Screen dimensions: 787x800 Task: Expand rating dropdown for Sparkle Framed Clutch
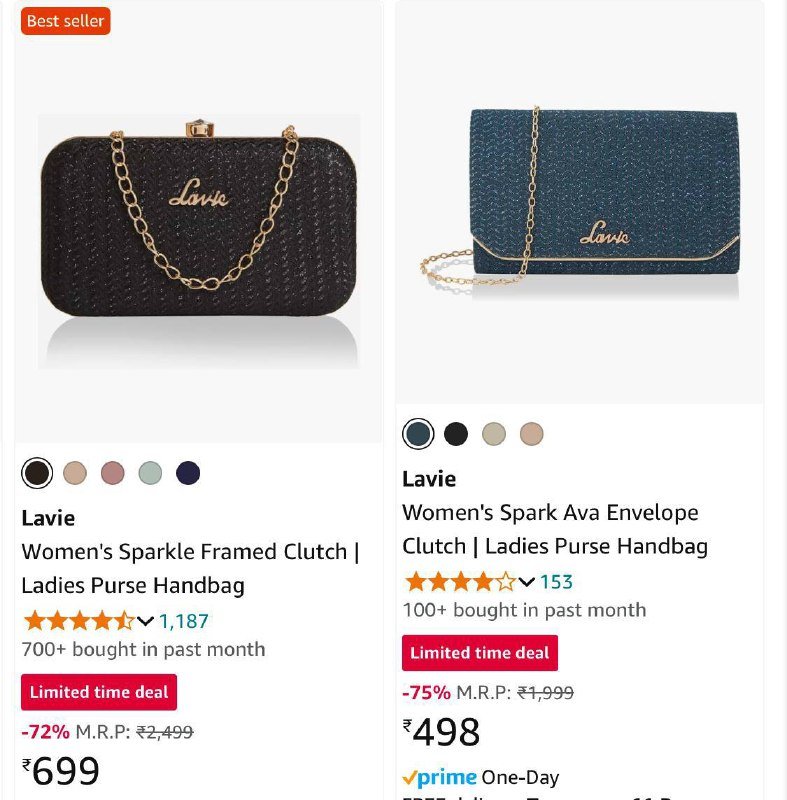[145, 621]
